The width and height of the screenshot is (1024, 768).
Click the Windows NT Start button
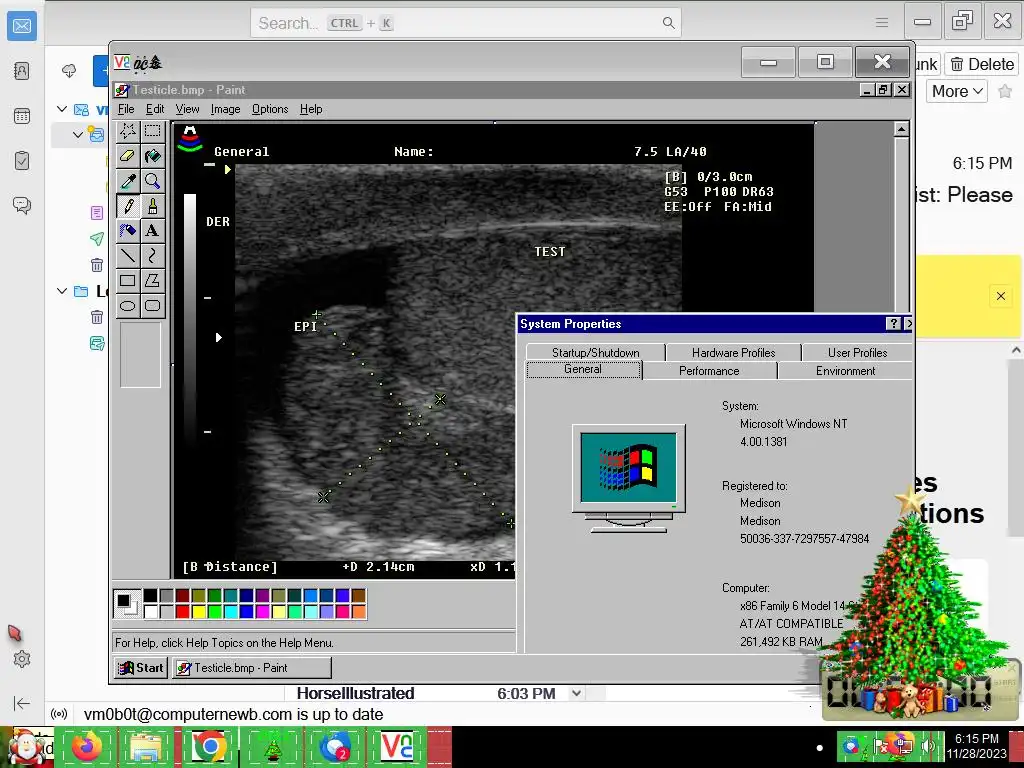click(140, 668)
